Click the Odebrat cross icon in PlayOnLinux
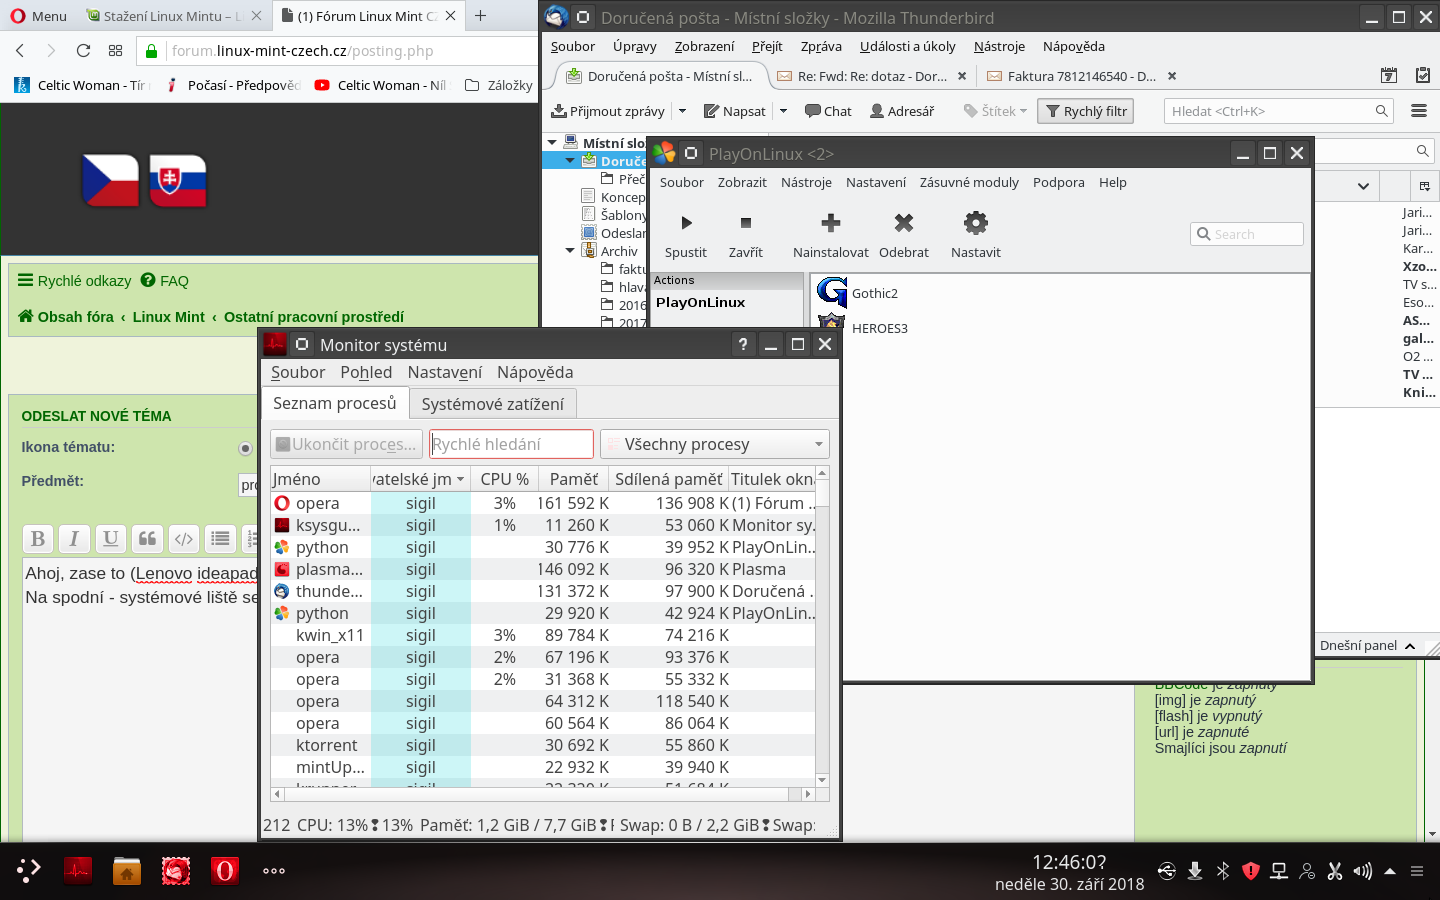 pos(904,223)
